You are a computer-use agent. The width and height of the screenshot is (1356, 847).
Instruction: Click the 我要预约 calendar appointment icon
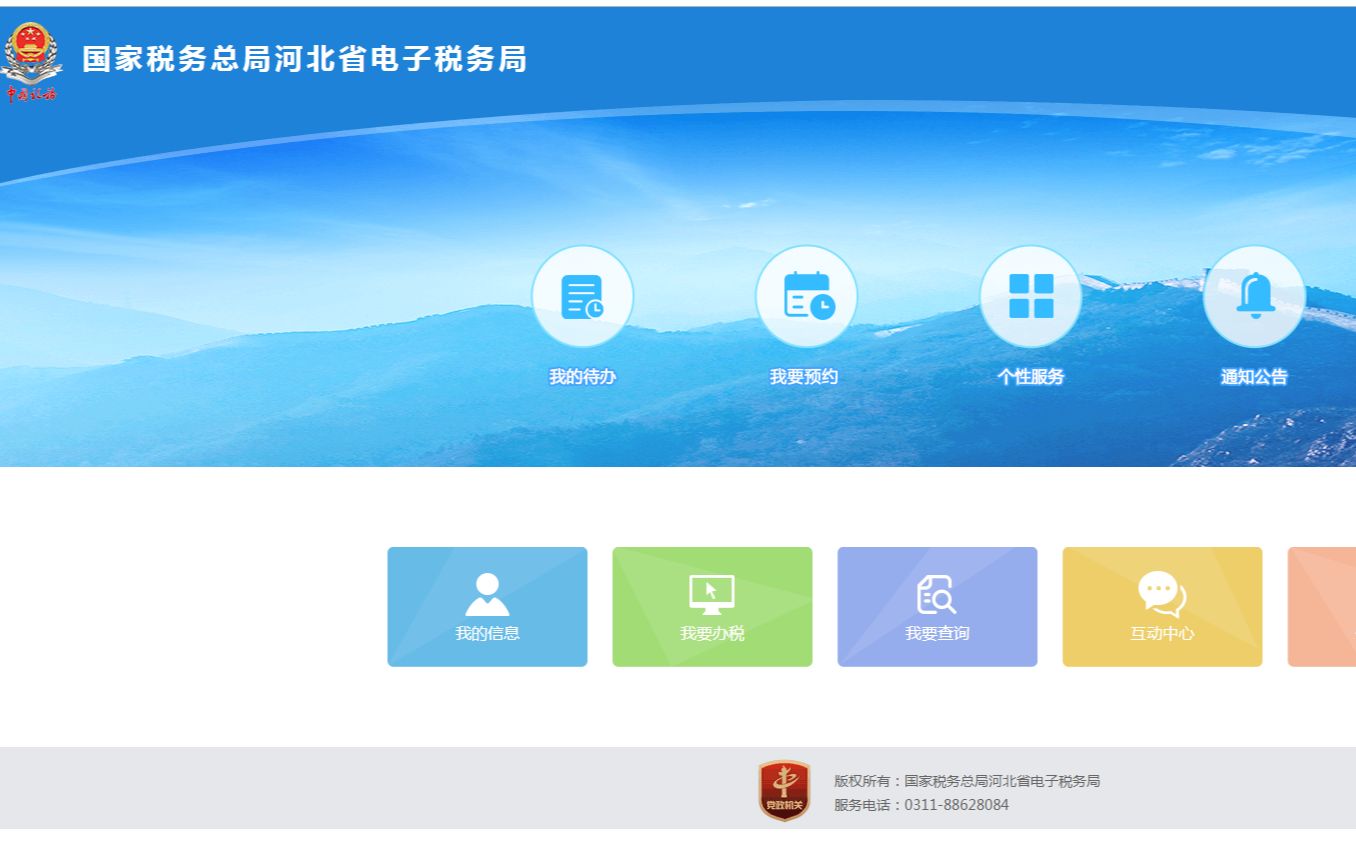point(807,296)
